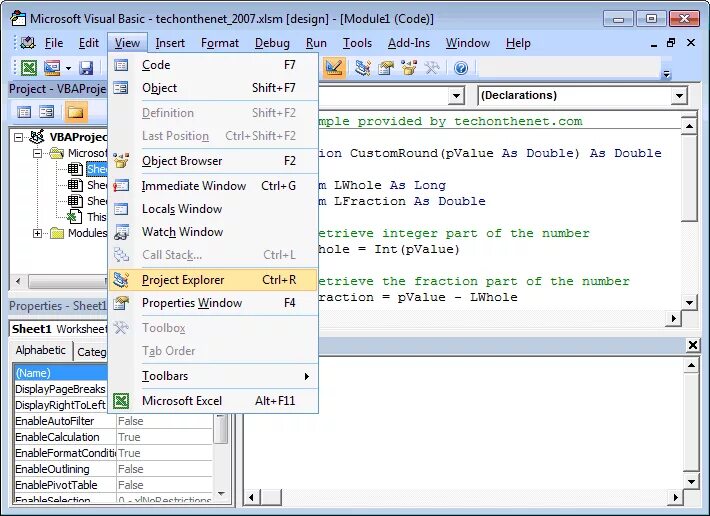710x516 pixels.
Task: Click the Properties Window icon in menu
Action: tap(121, 303)
